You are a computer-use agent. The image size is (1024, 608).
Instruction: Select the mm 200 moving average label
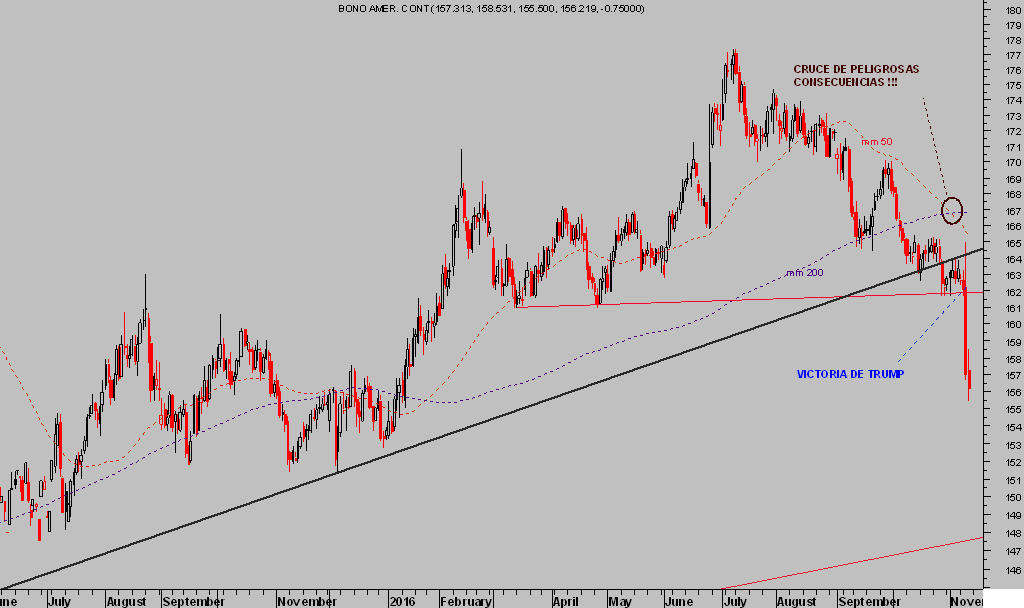tap(804, 272)
